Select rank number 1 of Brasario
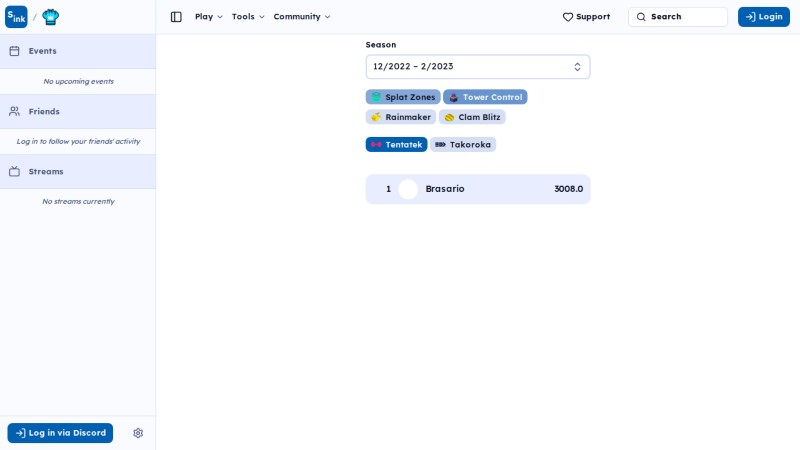This screenshot has width=800, height=450. pyautogui.click(x=388, y=189)
